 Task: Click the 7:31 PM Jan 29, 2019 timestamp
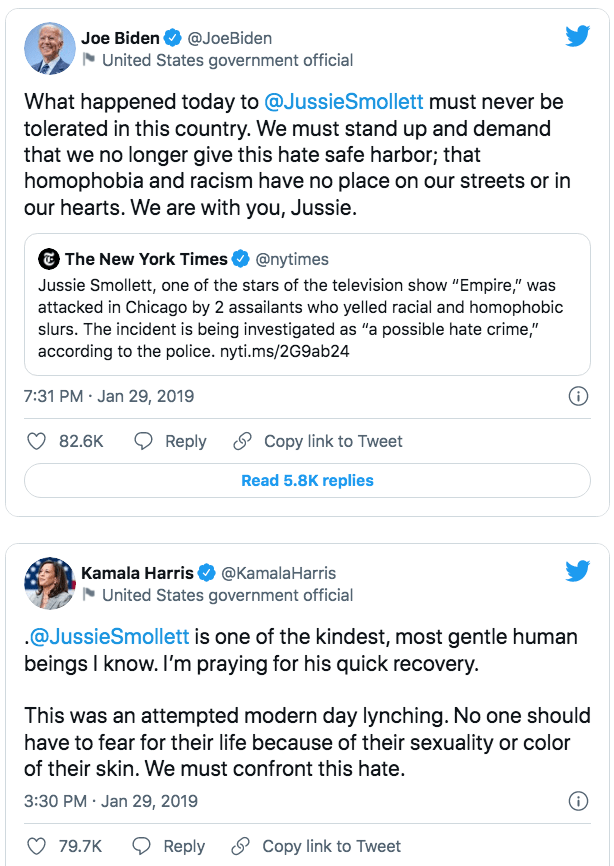109,396
